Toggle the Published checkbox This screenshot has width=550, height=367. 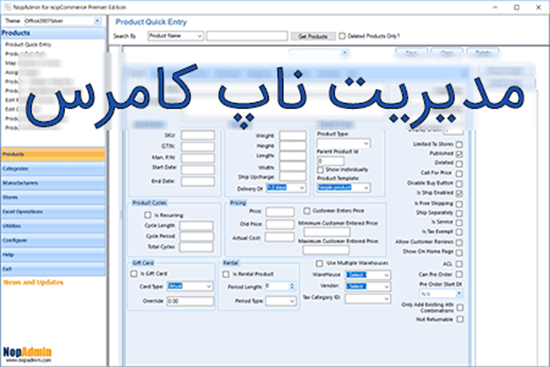459,154
